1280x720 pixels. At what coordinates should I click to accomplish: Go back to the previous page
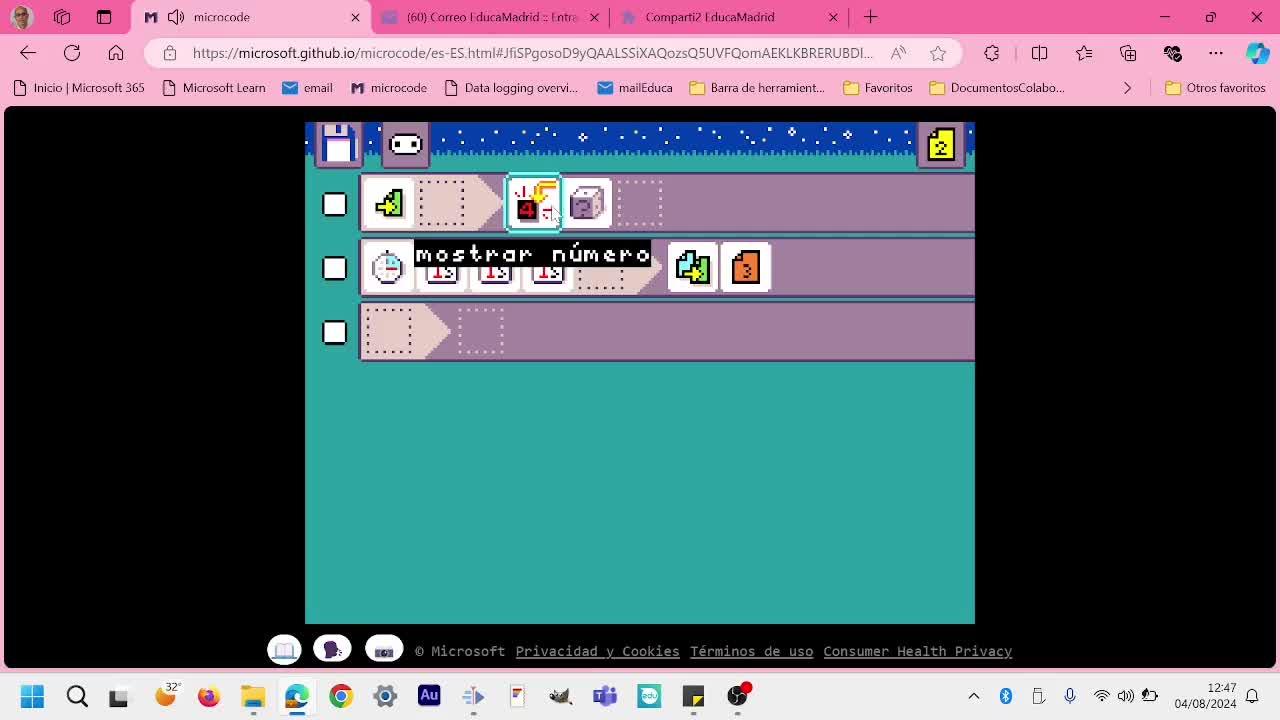(x=28, y=53)
